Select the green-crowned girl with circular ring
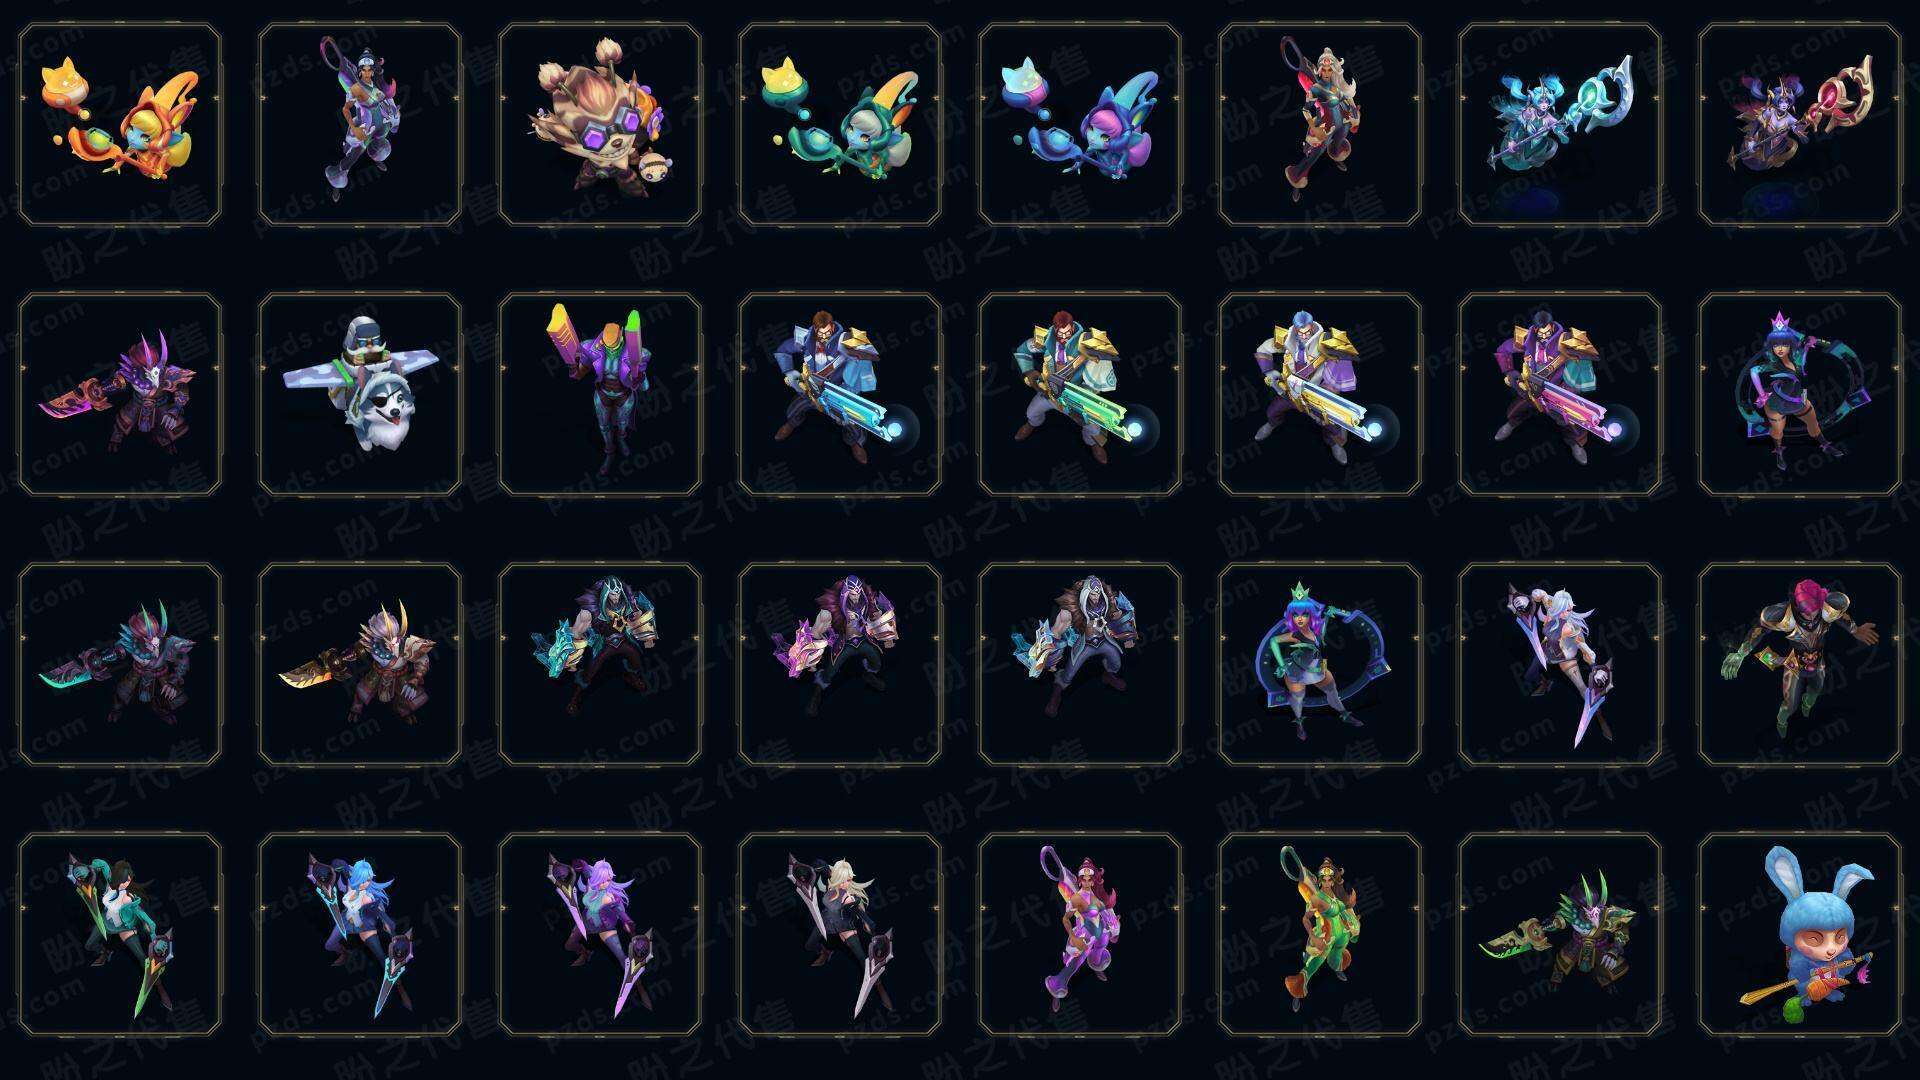Image resolution: width=1920 pixels, height=1080 pixels. point(1320,664)
